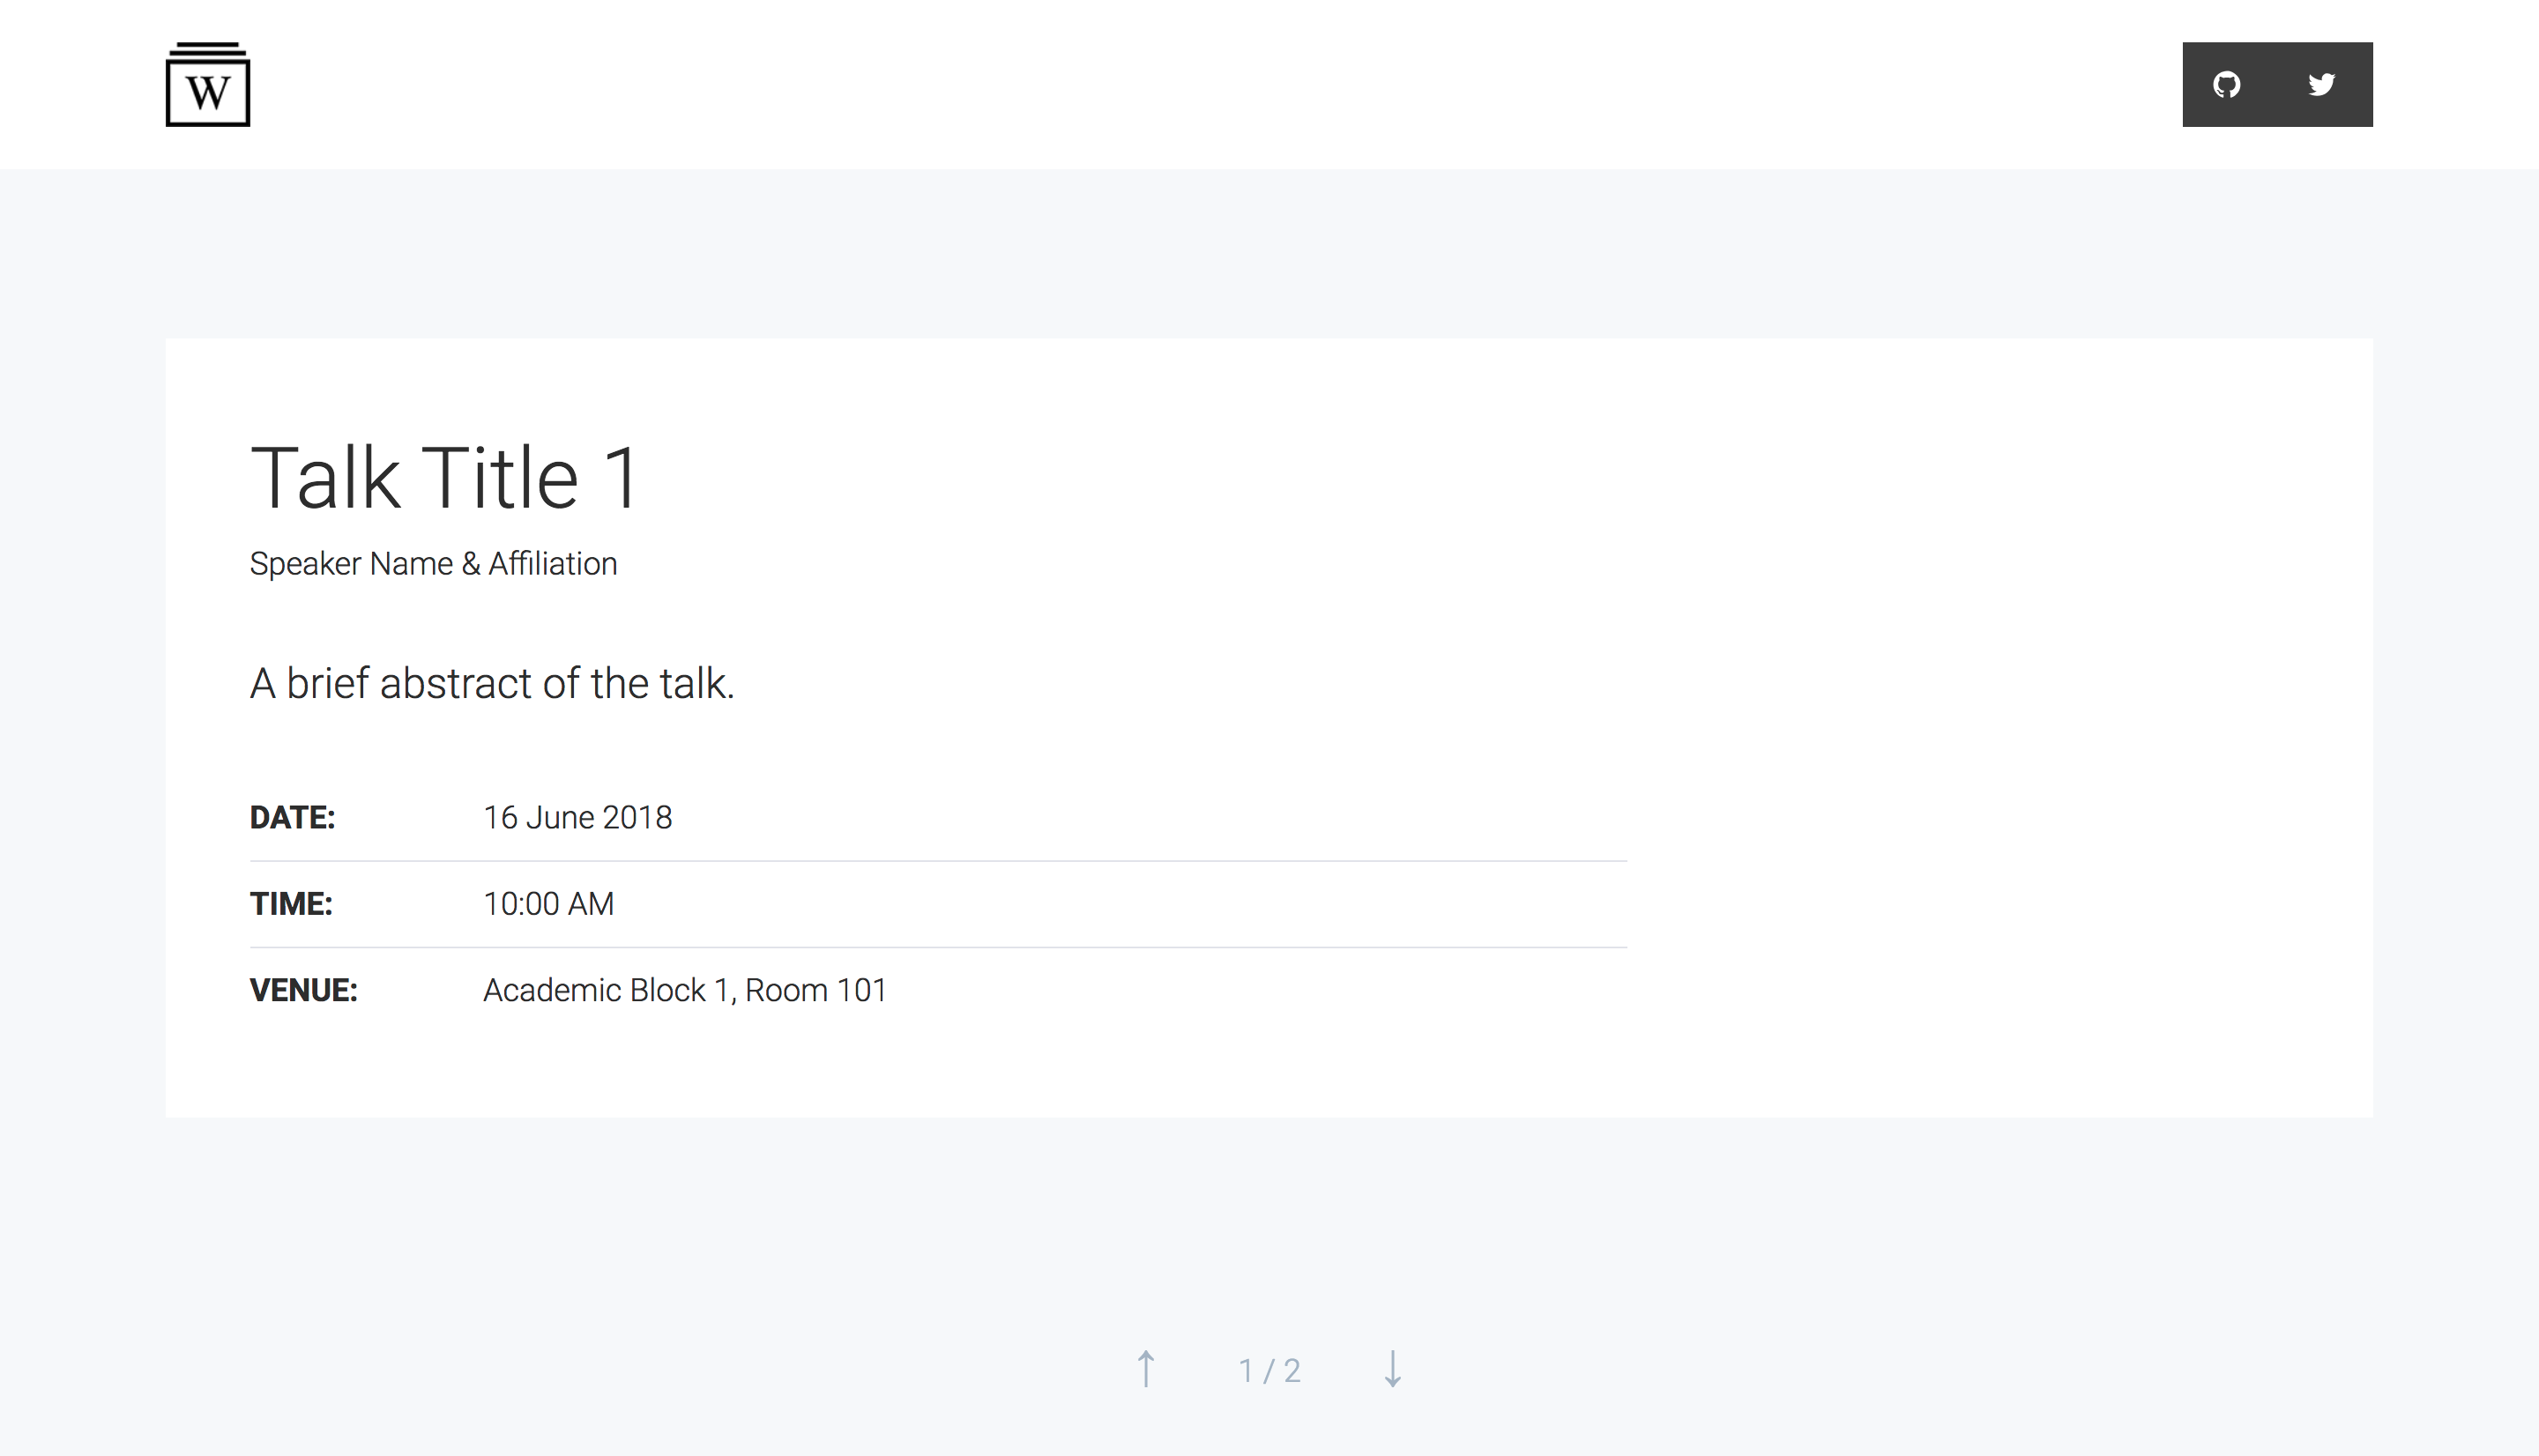Click Speaker Name & Affiliation text
The width and height of the screenshot is (2539, 1456).
pos(433,564)
